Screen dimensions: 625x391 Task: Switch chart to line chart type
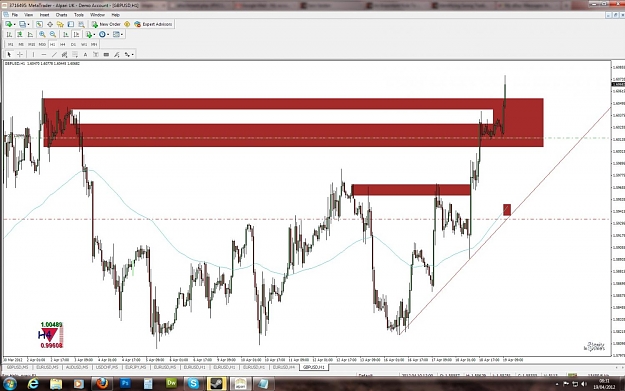(x=30, y=34)
